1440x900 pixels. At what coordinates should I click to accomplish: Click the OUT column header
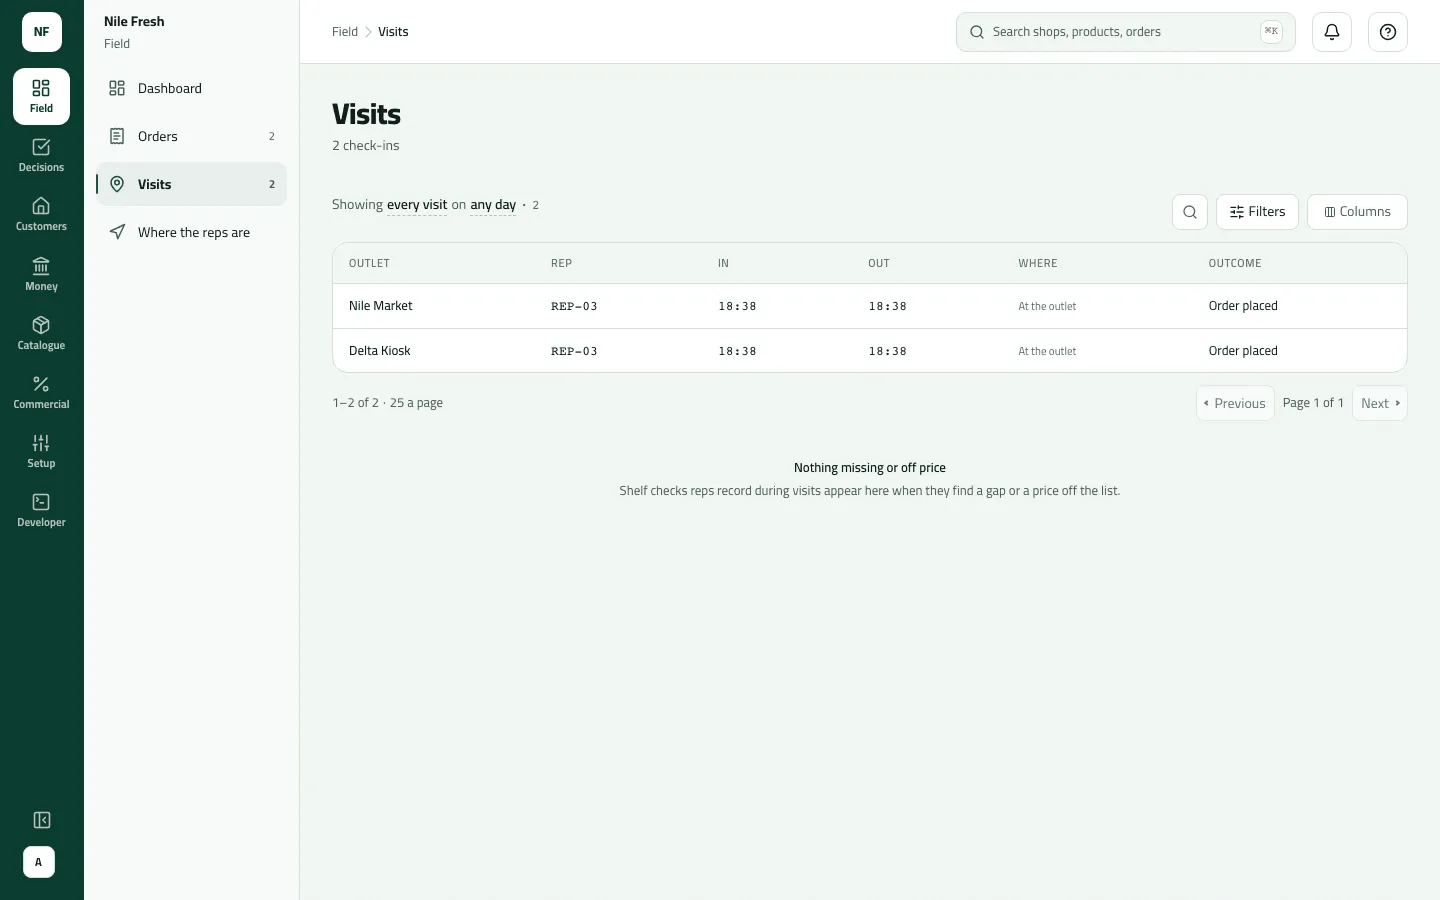(x=879, y=264)
